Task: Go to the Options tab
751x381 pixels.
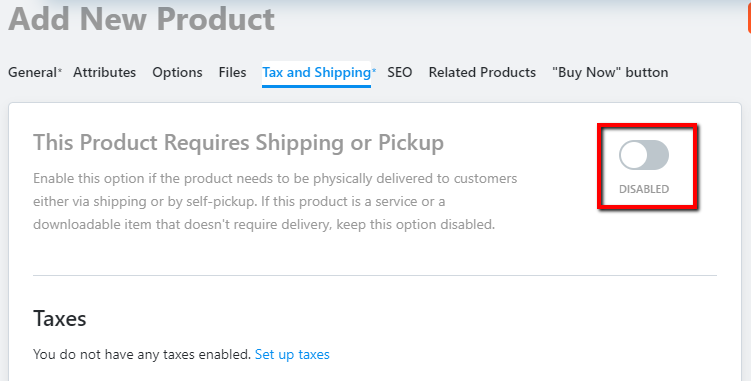Action: click(x=177, y=72)
